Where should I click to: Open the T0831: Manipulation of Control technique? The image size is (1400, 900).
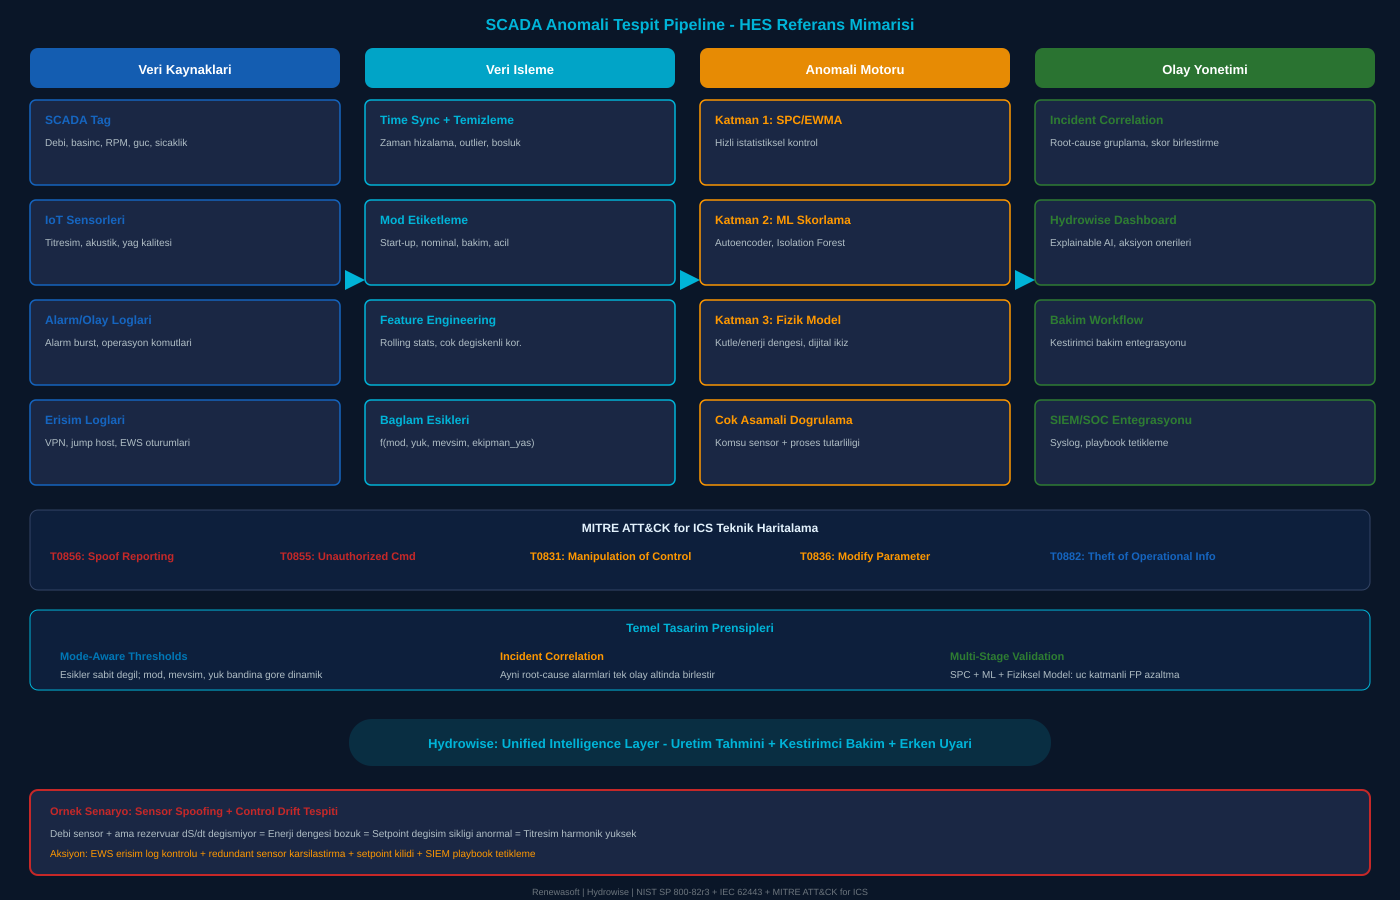pos(610,556)
